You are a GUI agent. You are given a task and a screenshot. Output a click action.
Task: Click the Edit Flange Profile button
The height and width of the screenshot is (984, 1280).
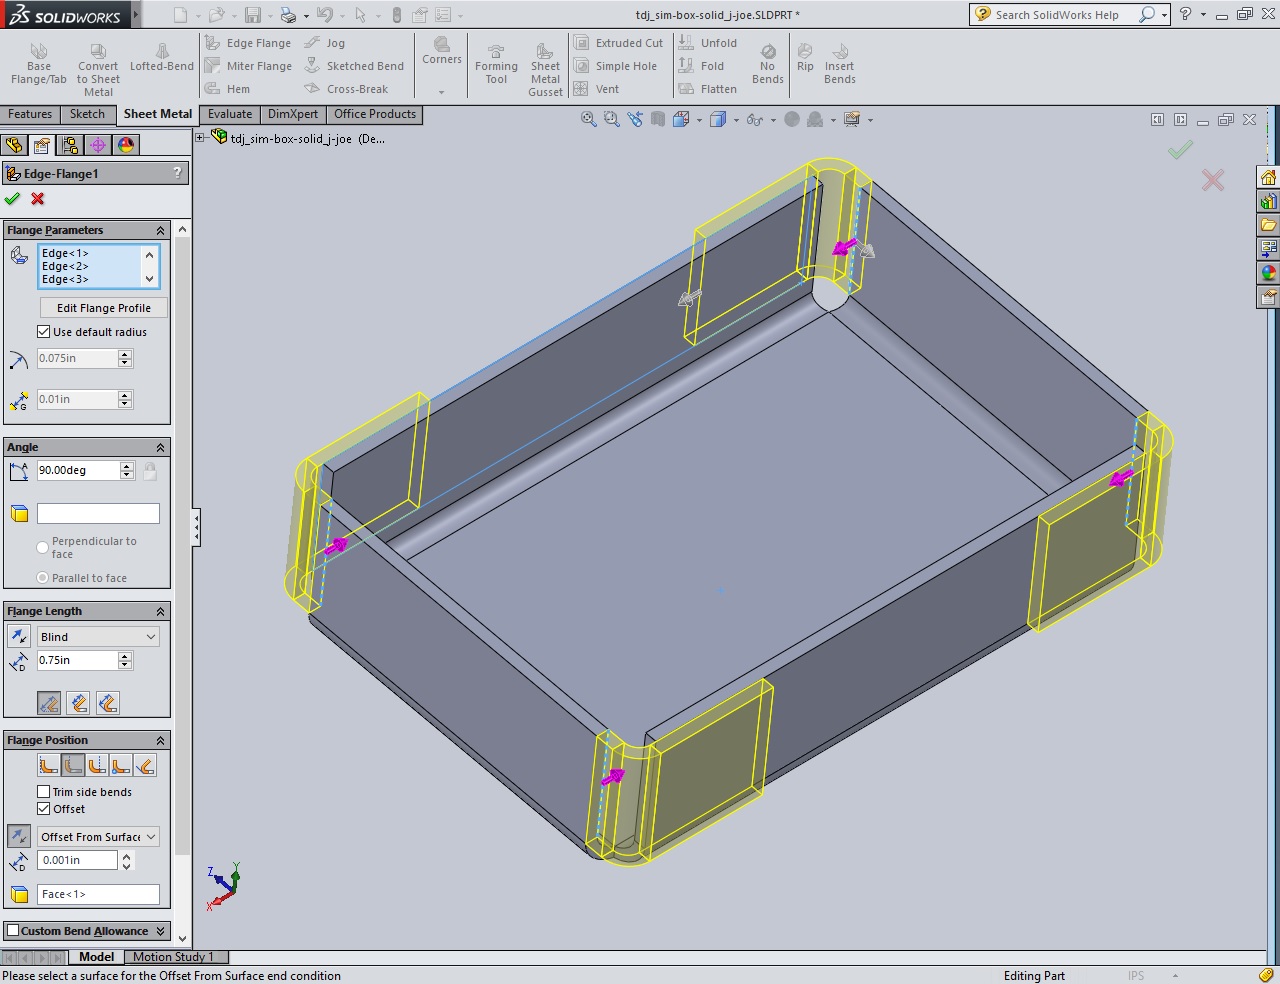[103, 308]
